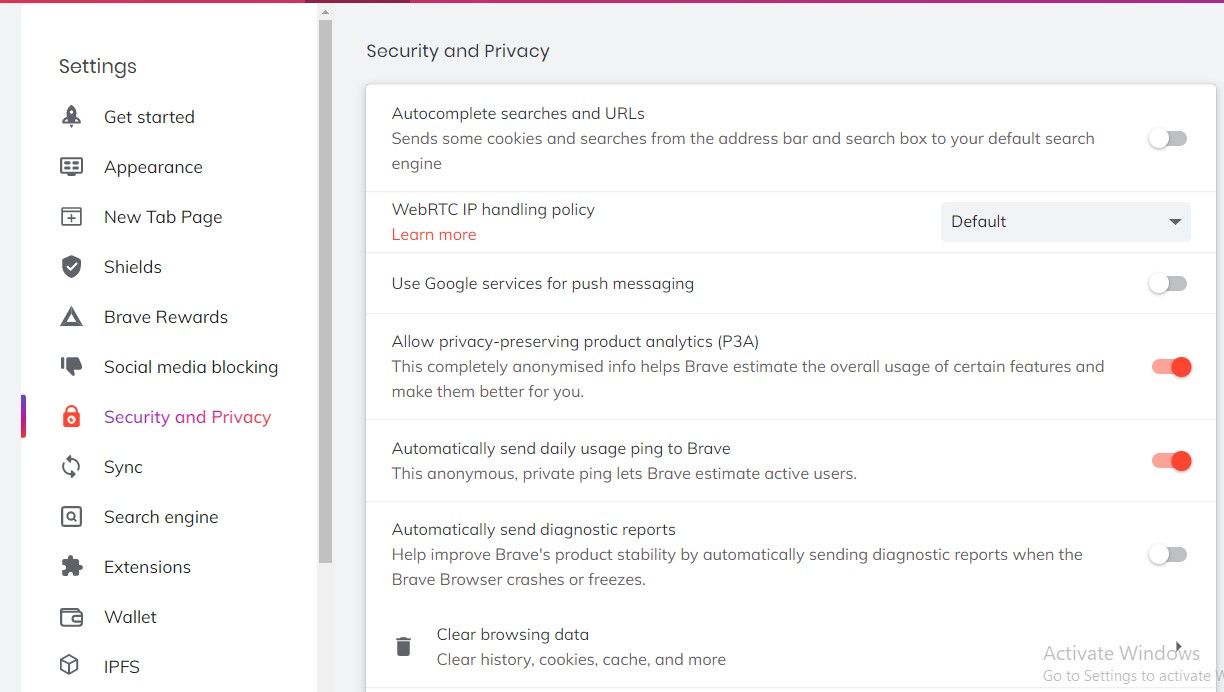
Task: Expand Clear browsing data arrow
Action: [x=1179, y=646]
